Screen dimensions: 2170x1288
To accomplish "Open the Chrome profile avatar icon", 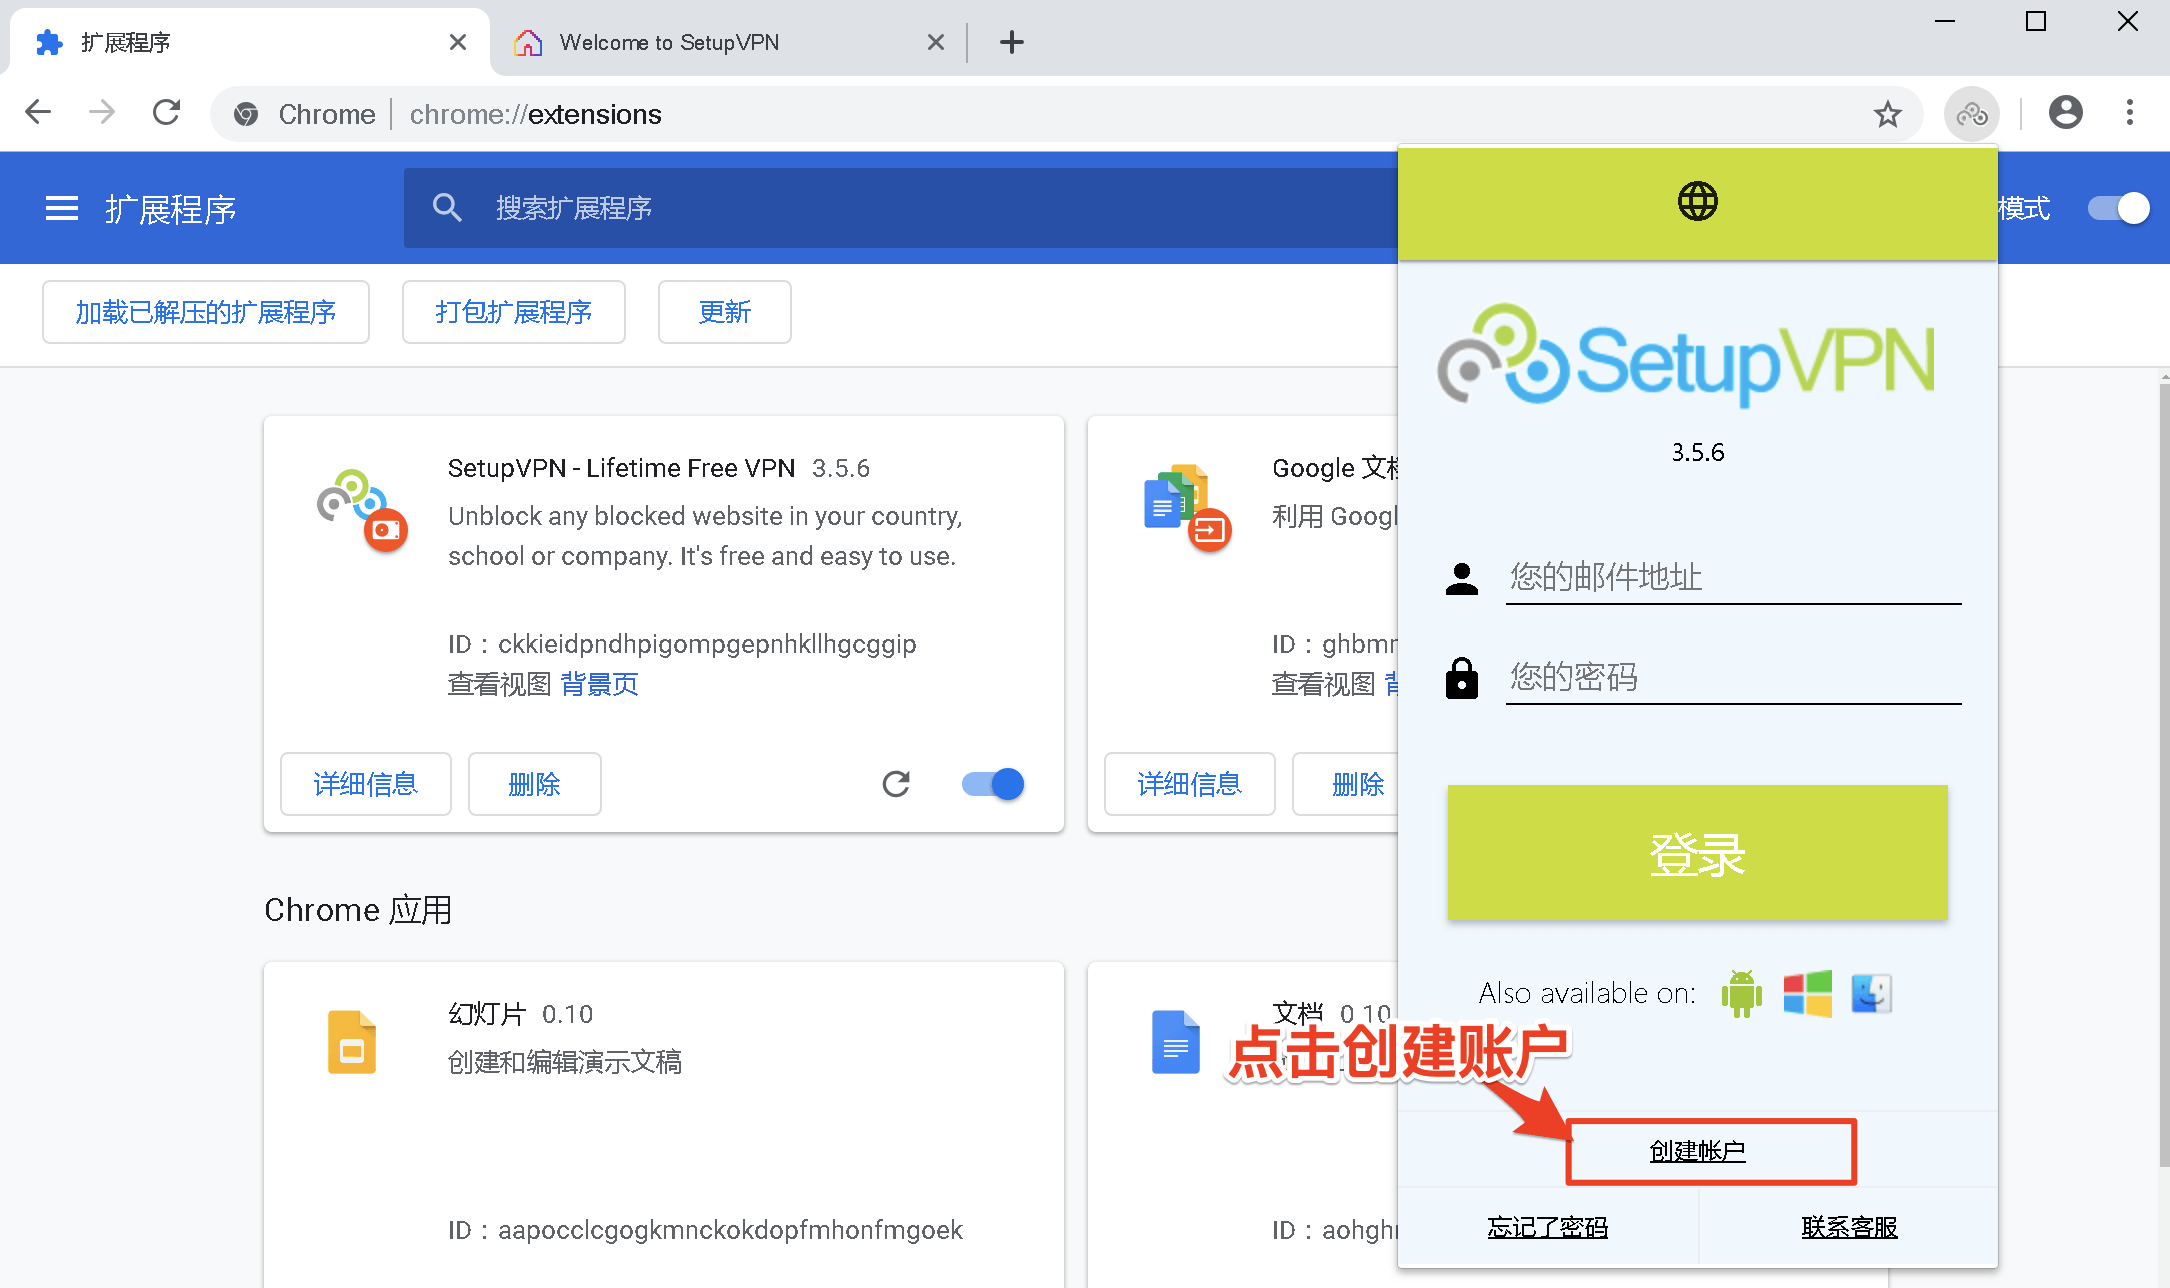I will tap(2065, 113).
